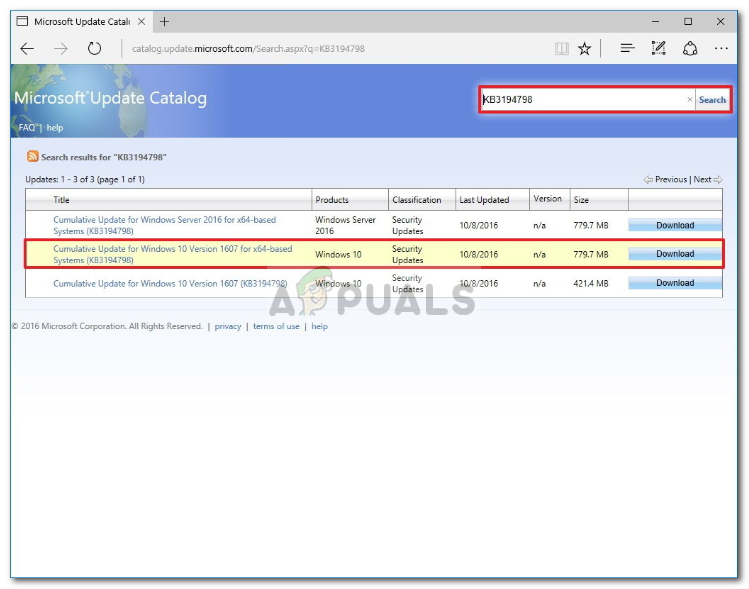
Task: Open the help link in the footer
Action: click(319, 326)
